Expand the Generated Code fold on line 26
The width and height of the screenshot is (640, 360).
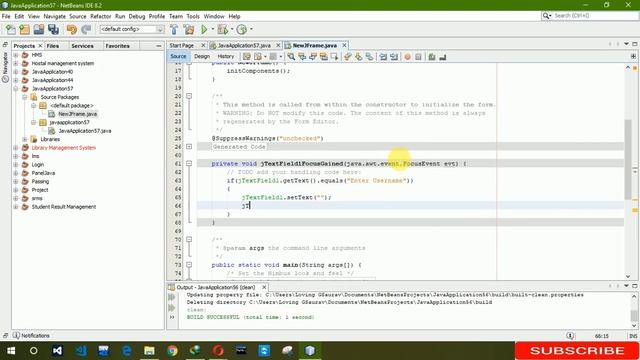189,147
